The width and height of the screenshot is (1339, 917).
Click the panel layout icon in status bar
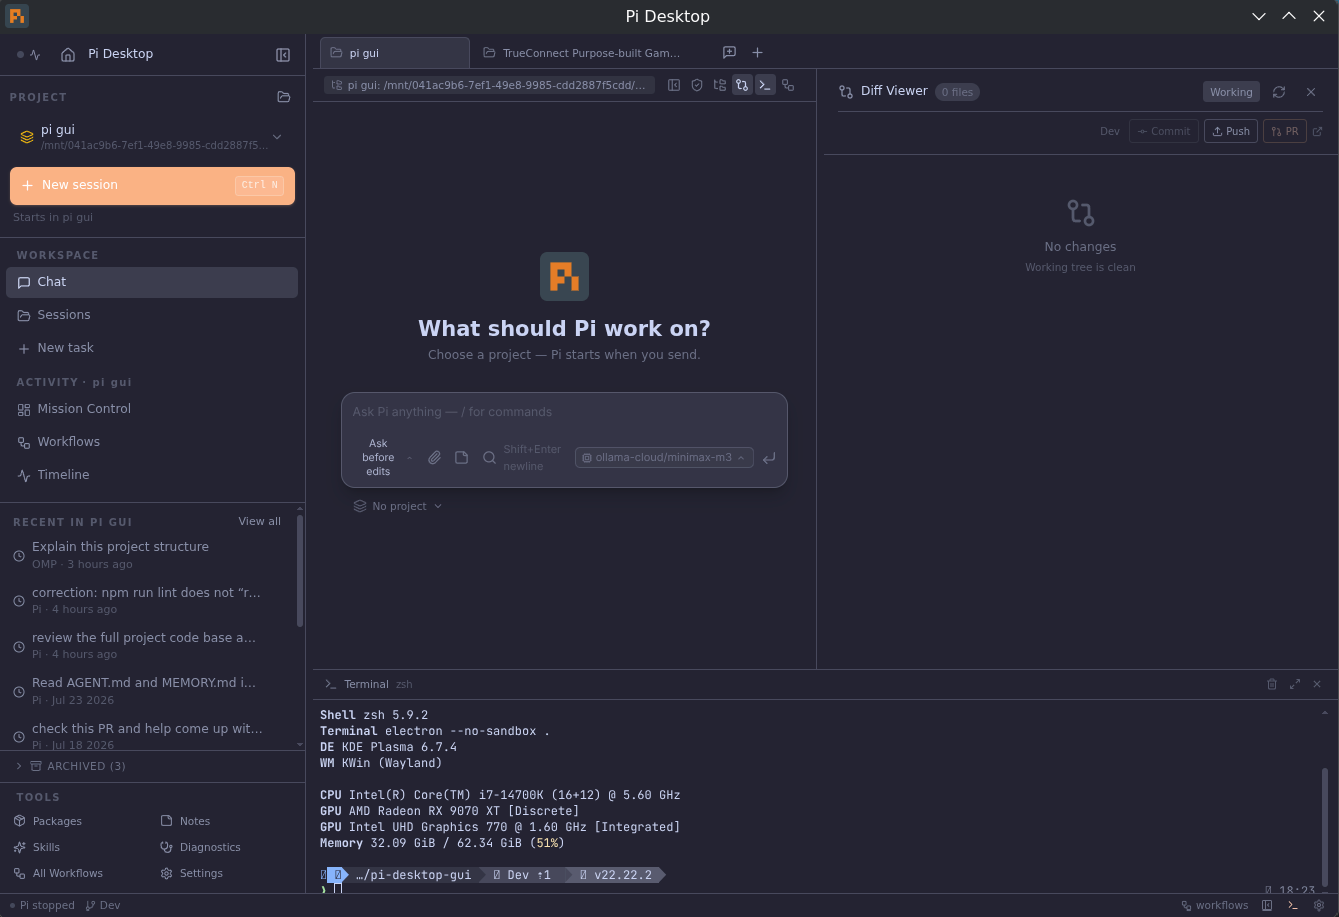tap(1267, 905)
